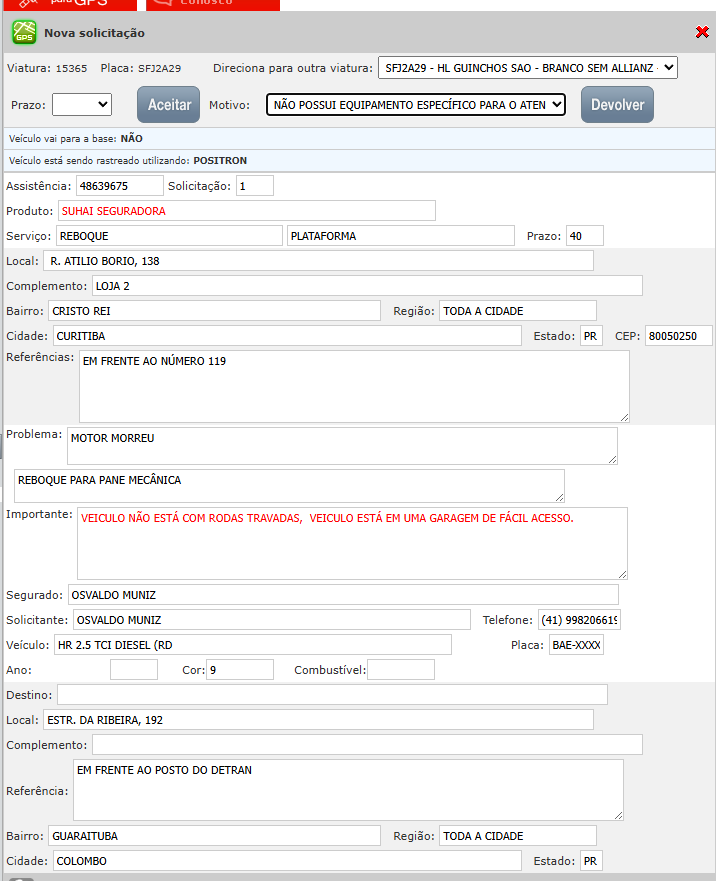Screen dimensions: 716x881
Task: Click the Local field R. ATILIO BORIO
Action: click(x=318, y=261)
